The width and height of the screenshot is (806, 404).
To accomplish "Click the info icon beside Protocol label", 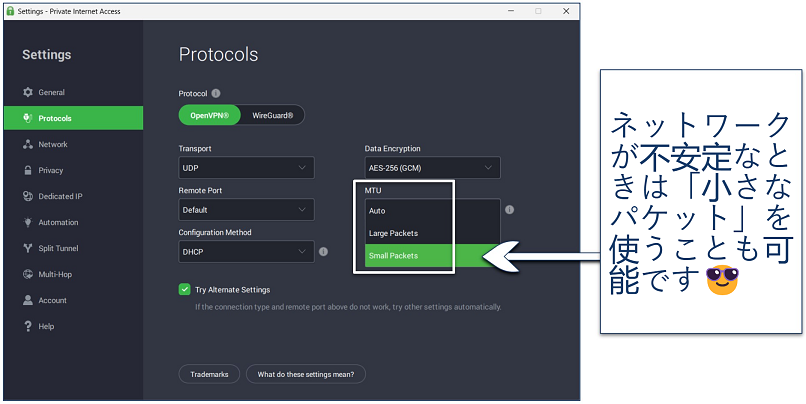I will (x=216, y=94).
